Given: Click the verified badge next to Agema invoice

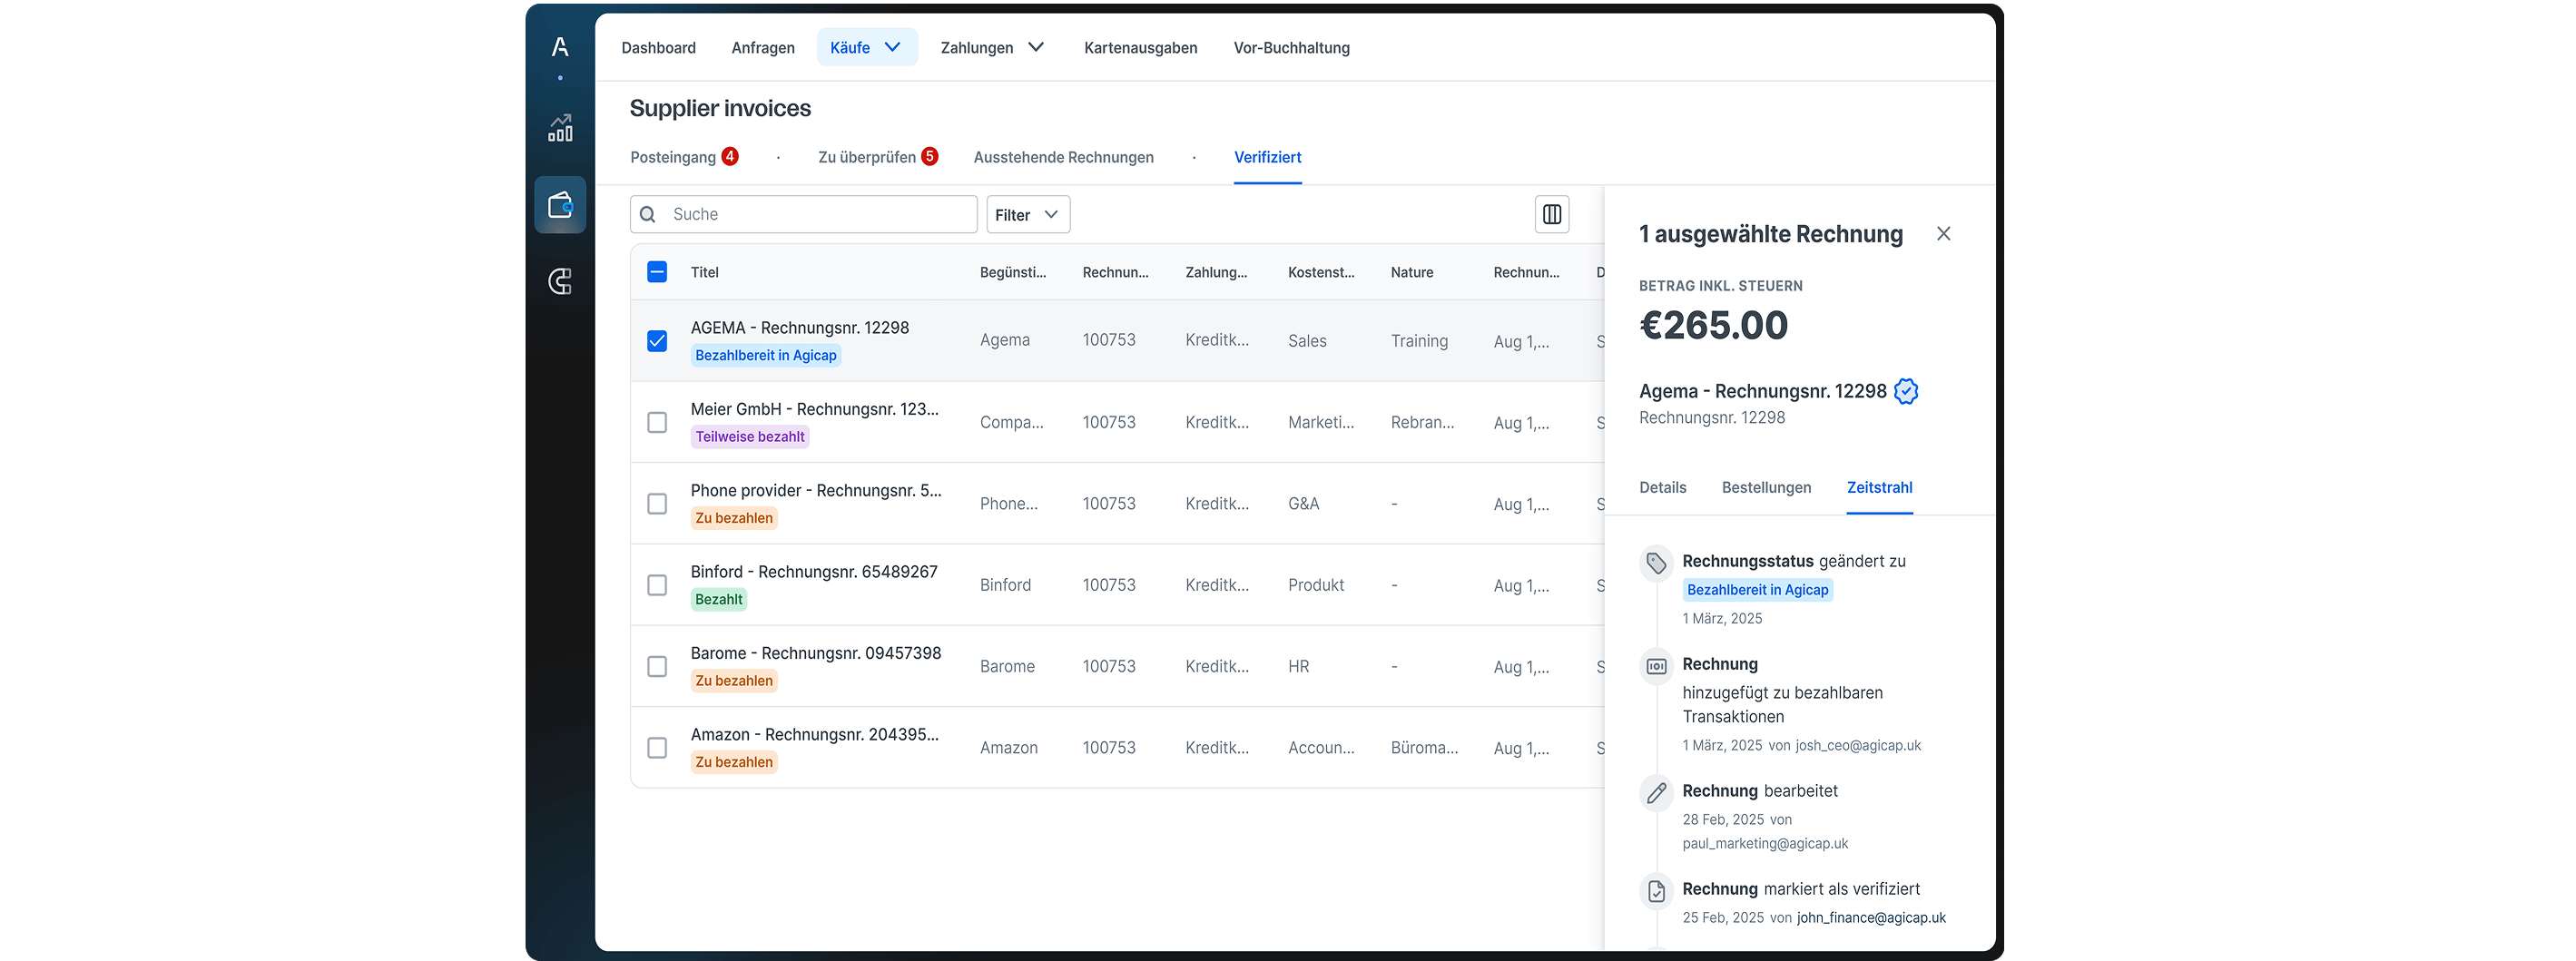Looking at the screenshot, I should click(x=1906, y=391).
